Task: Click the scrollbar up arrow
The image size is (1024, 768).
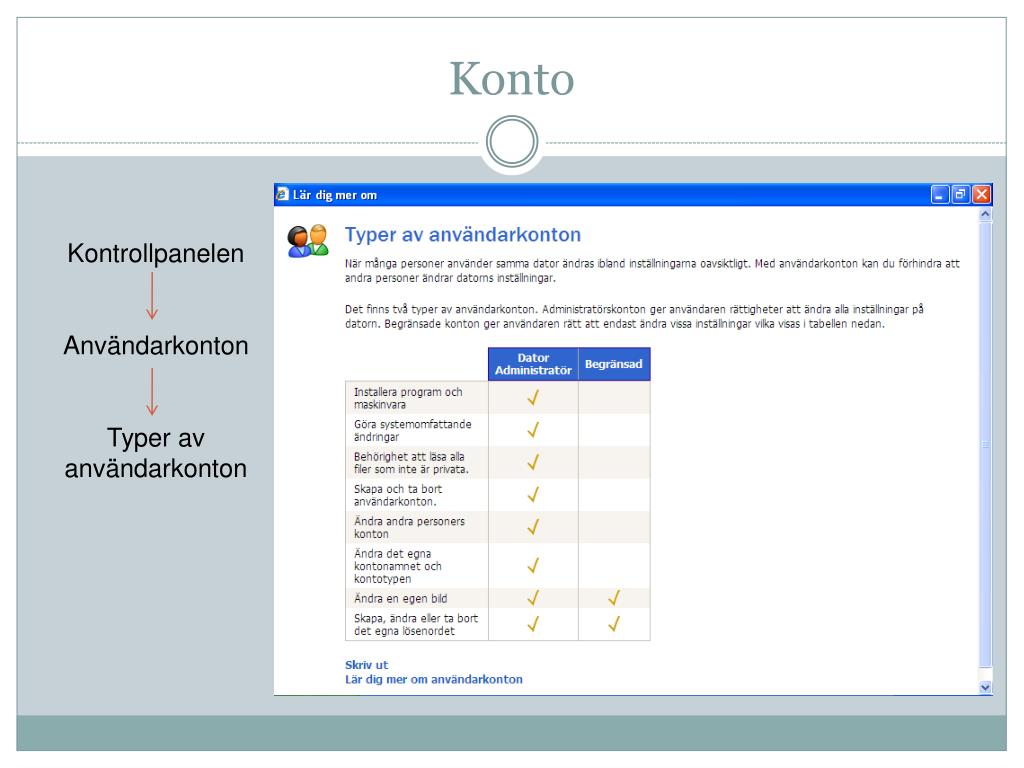Action: 985,214
